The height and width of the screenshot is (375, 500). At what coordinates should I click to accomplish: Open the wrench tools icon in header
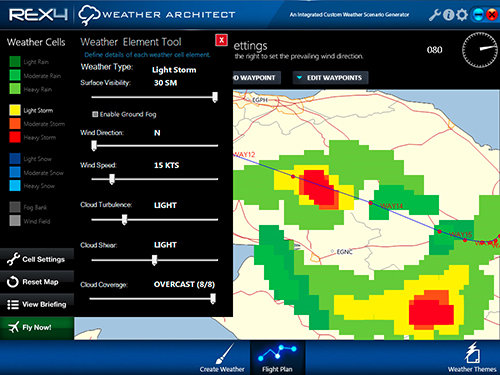pos(435,15)
